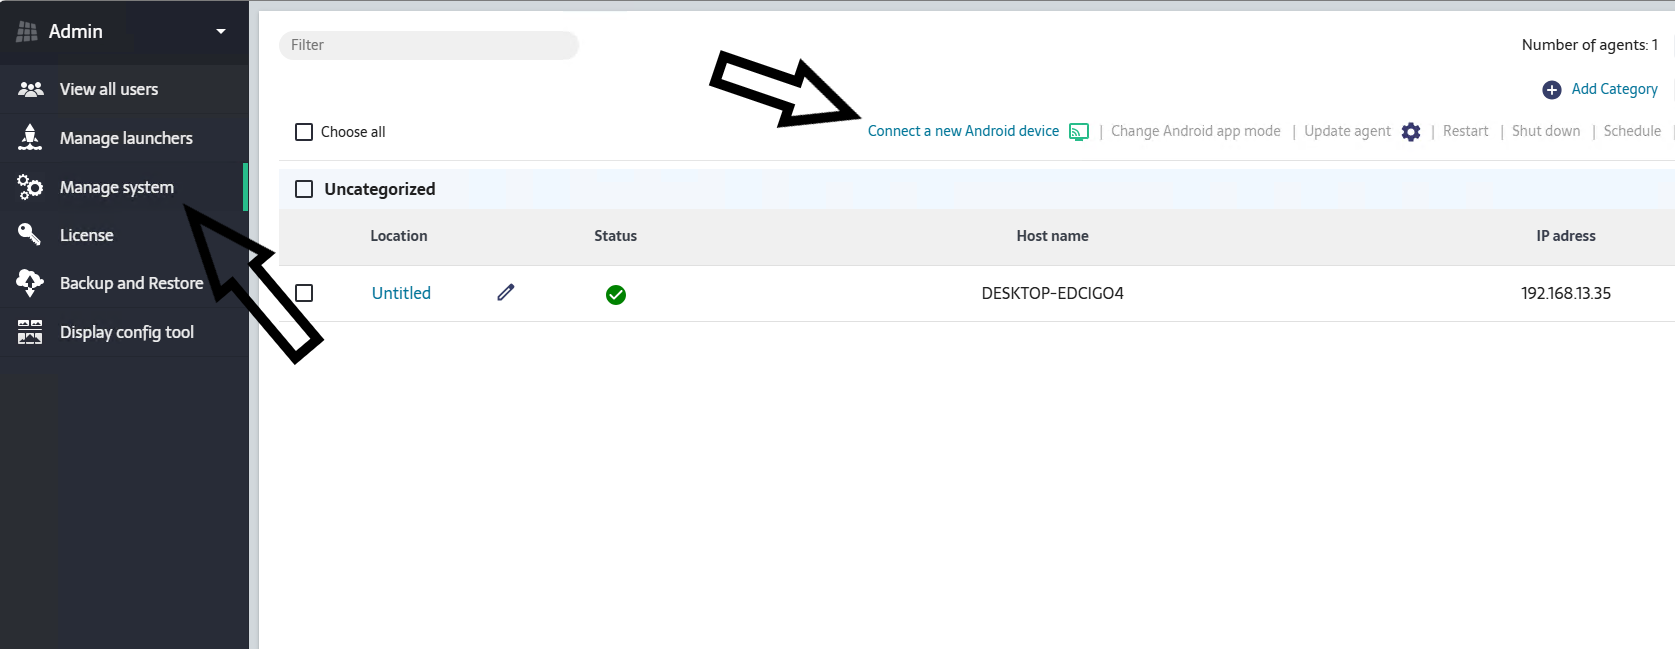
Task: Click the Display config tool icon
Action: [x=30, y=332]
